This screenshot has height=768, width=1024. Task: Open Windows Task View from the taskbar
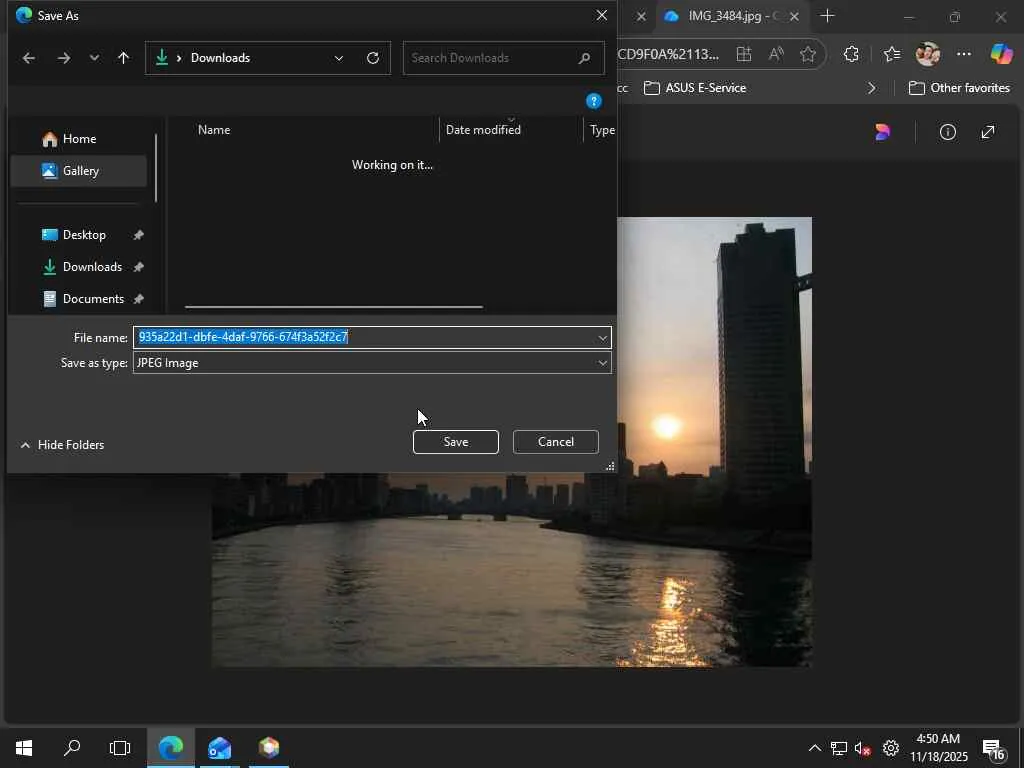120,748
